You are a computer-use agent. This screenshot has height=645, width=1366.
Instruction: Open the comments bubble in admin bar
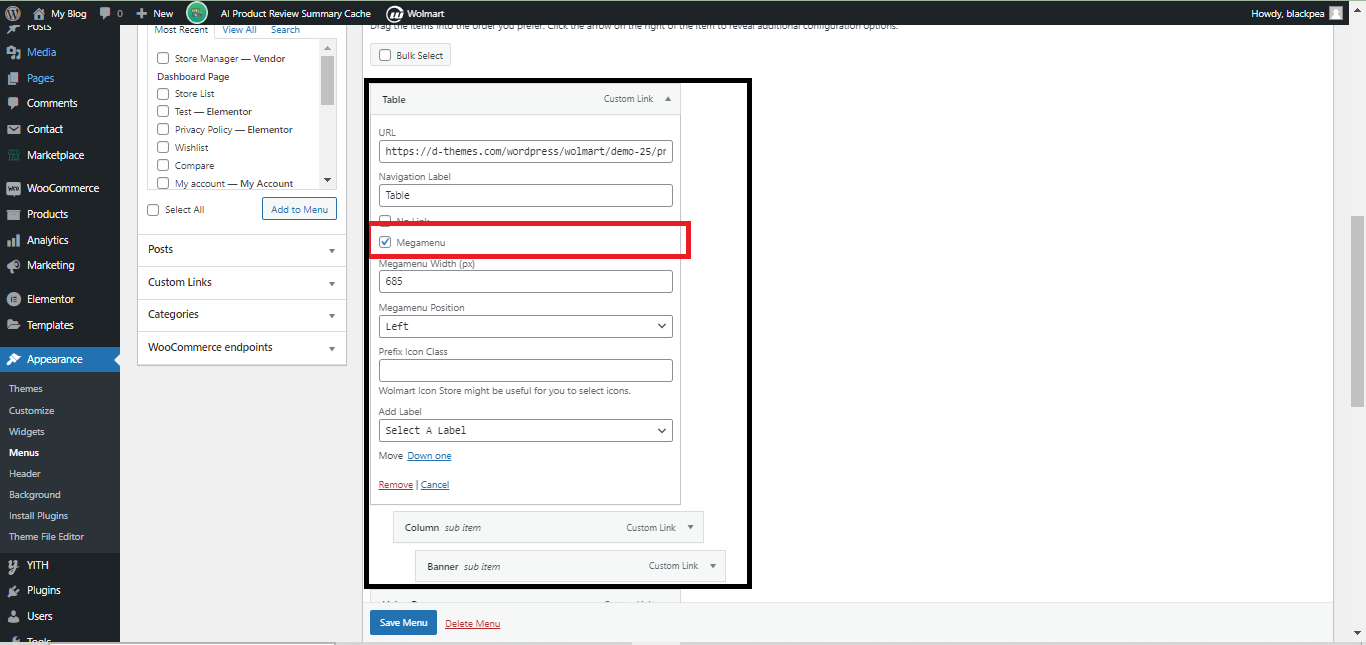click(x=106, y=13)
